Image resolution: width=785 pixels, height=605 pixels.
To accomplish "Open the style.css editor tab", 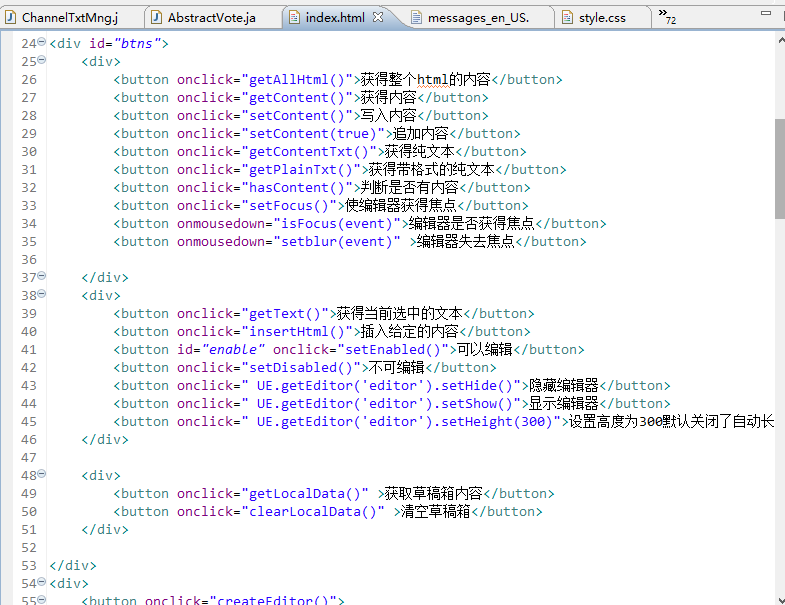I will pos(602,18).
